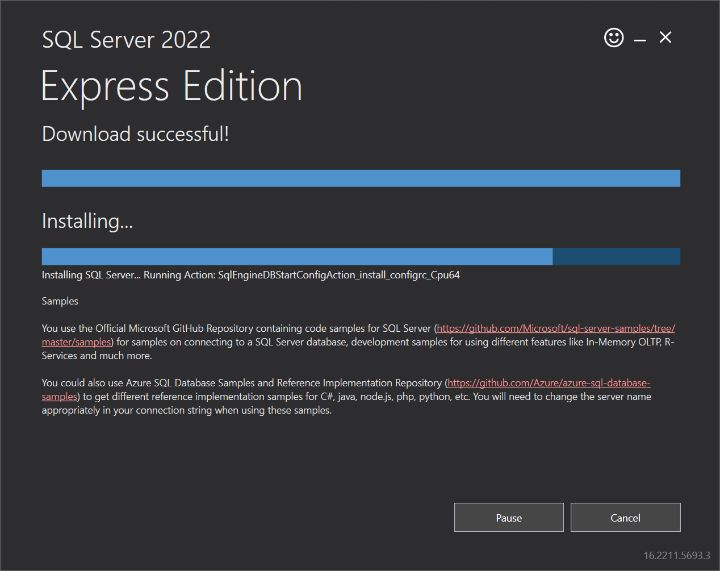Close the SQL Server installer window
The height and width of the screenshot is (571, 720).
point(665,37)
